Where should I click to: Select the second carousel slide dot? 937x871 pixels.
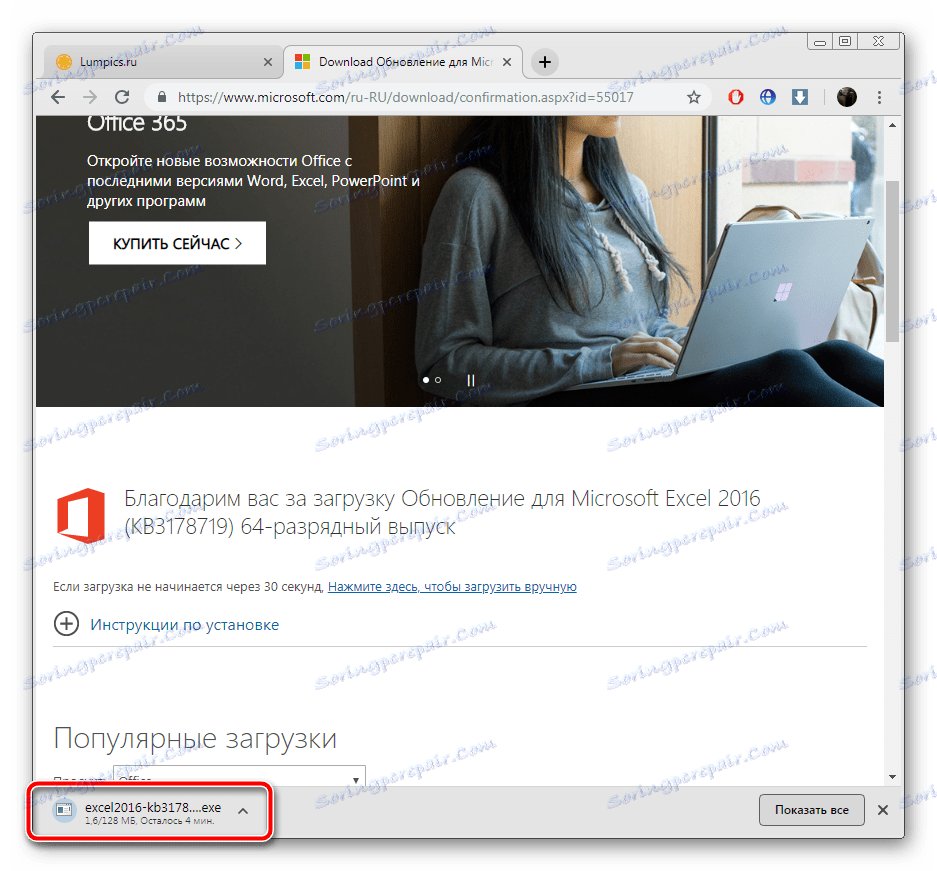[x=438, y=380]
